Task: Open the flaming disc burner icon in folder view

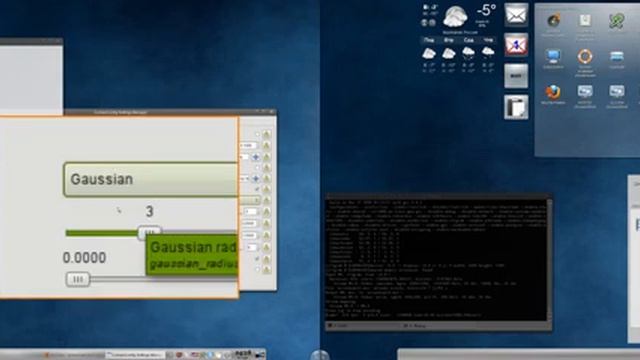Action: pyautogui.click(x=553, y=20)
